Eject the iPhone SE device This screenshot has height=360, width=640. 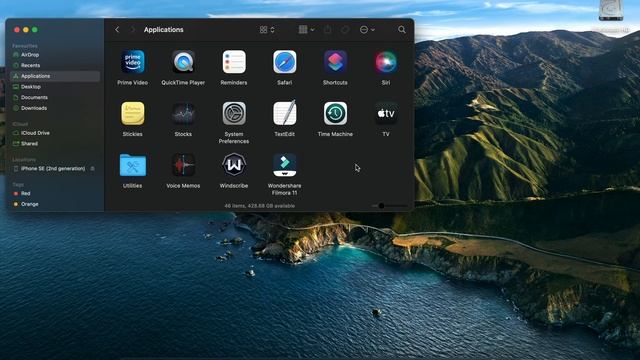[93, 169]
